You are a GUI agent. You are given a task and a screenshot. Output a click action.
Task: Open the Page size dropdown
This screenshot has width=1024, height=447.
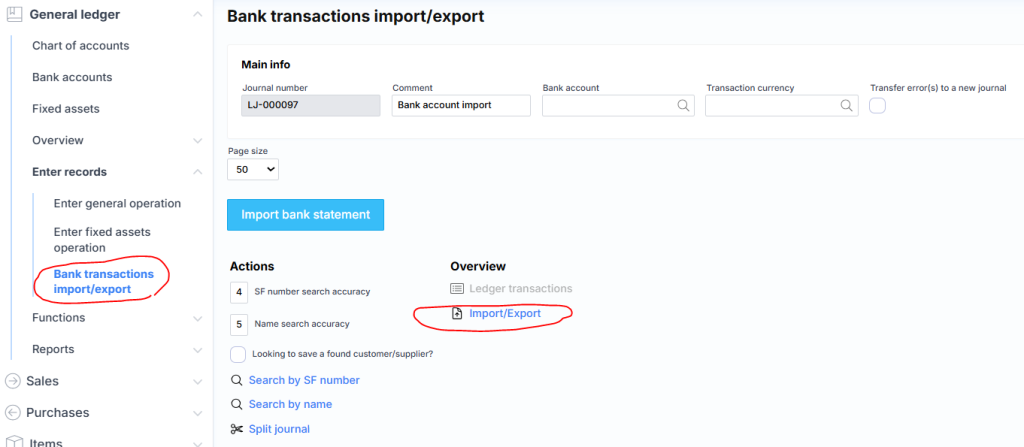pos(253,170)
